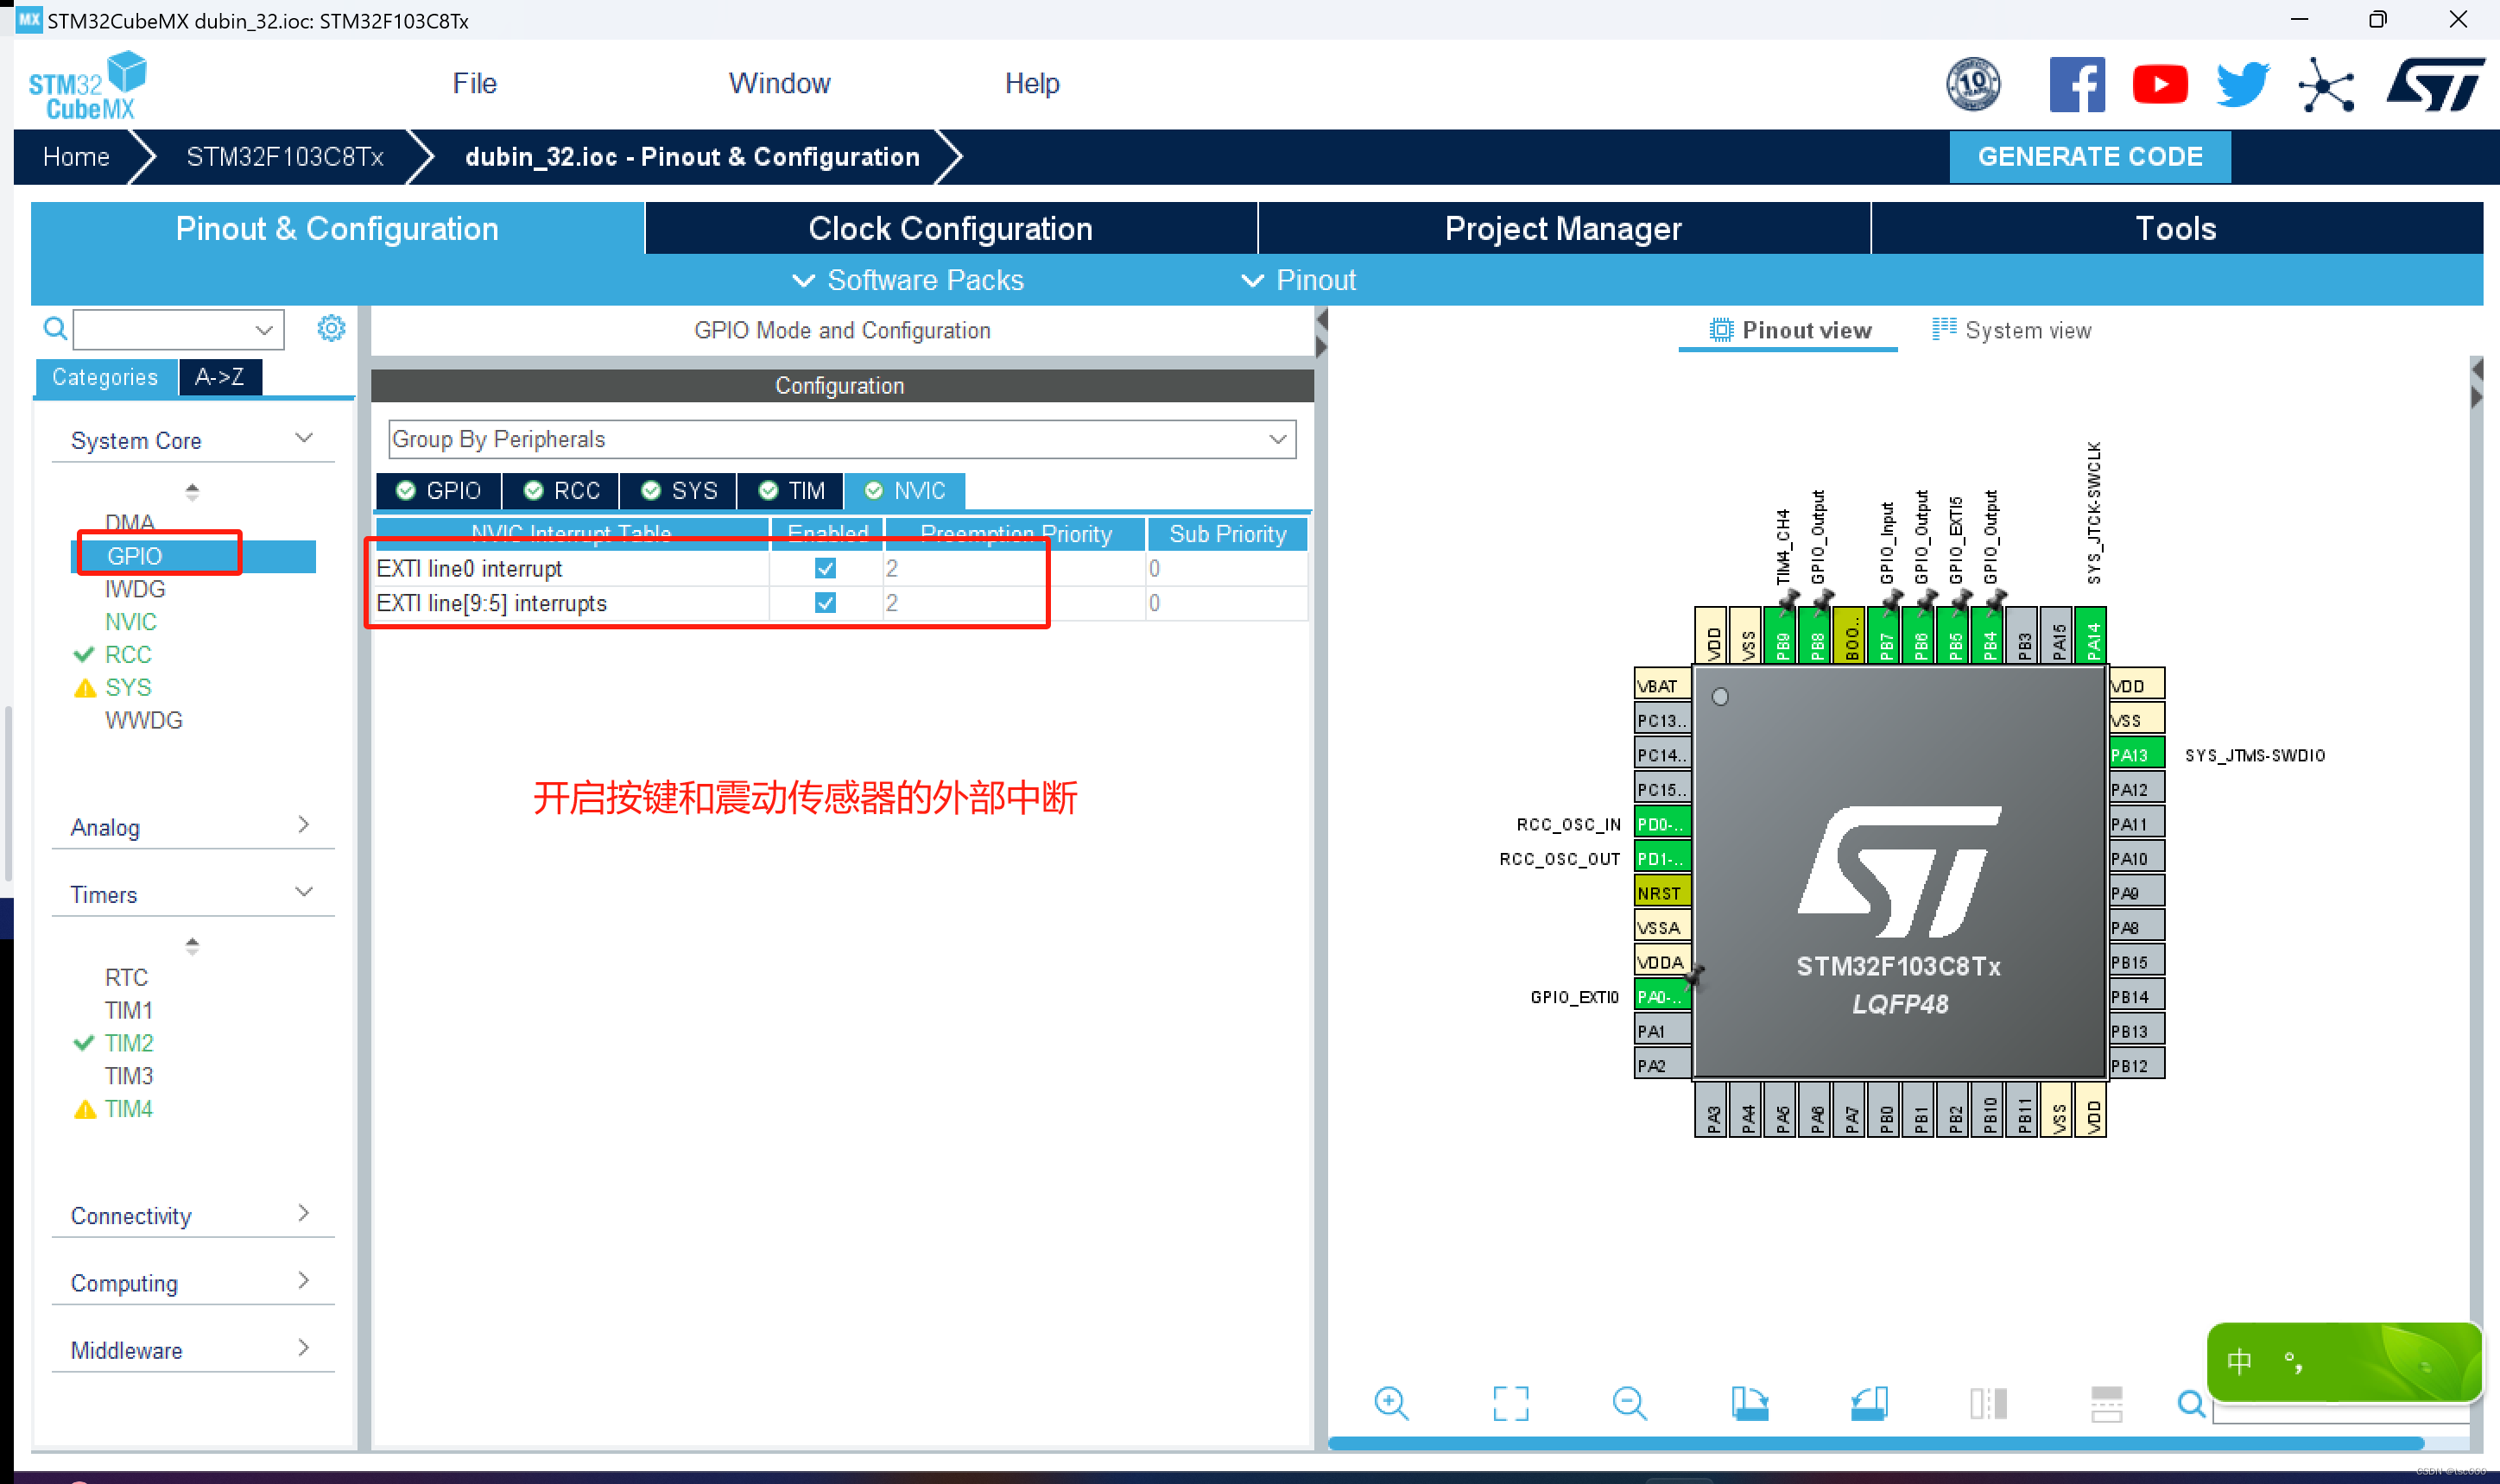
Task: Open the Facebook icon link
Action: 2077,84
